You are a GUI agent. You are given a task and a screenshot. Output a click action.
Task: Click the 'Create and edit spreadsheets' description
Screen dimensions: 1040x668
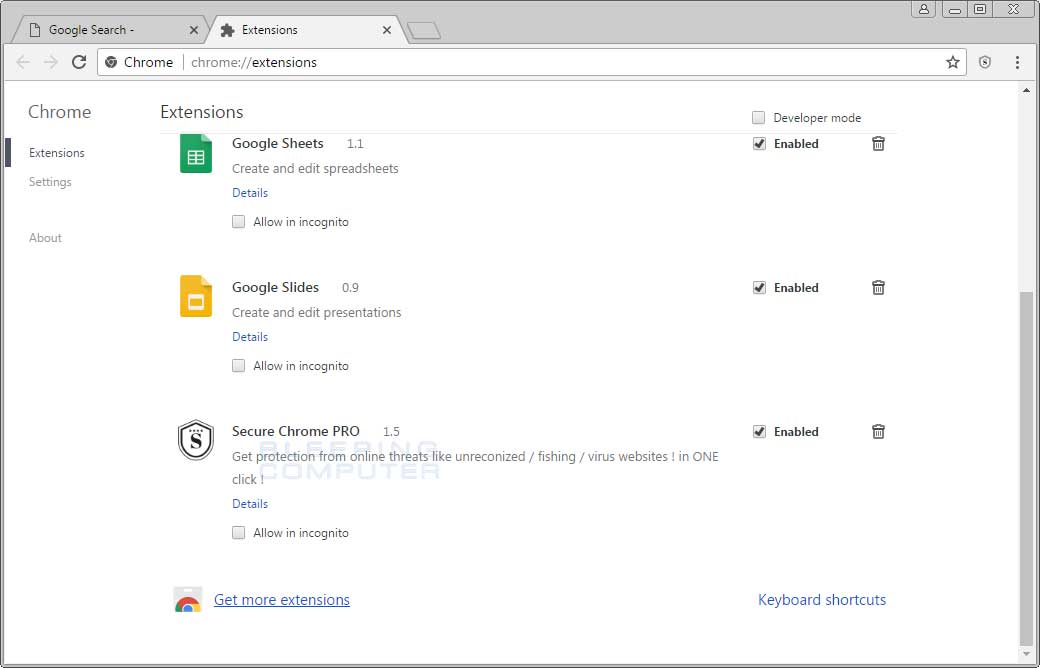(315, 168)
